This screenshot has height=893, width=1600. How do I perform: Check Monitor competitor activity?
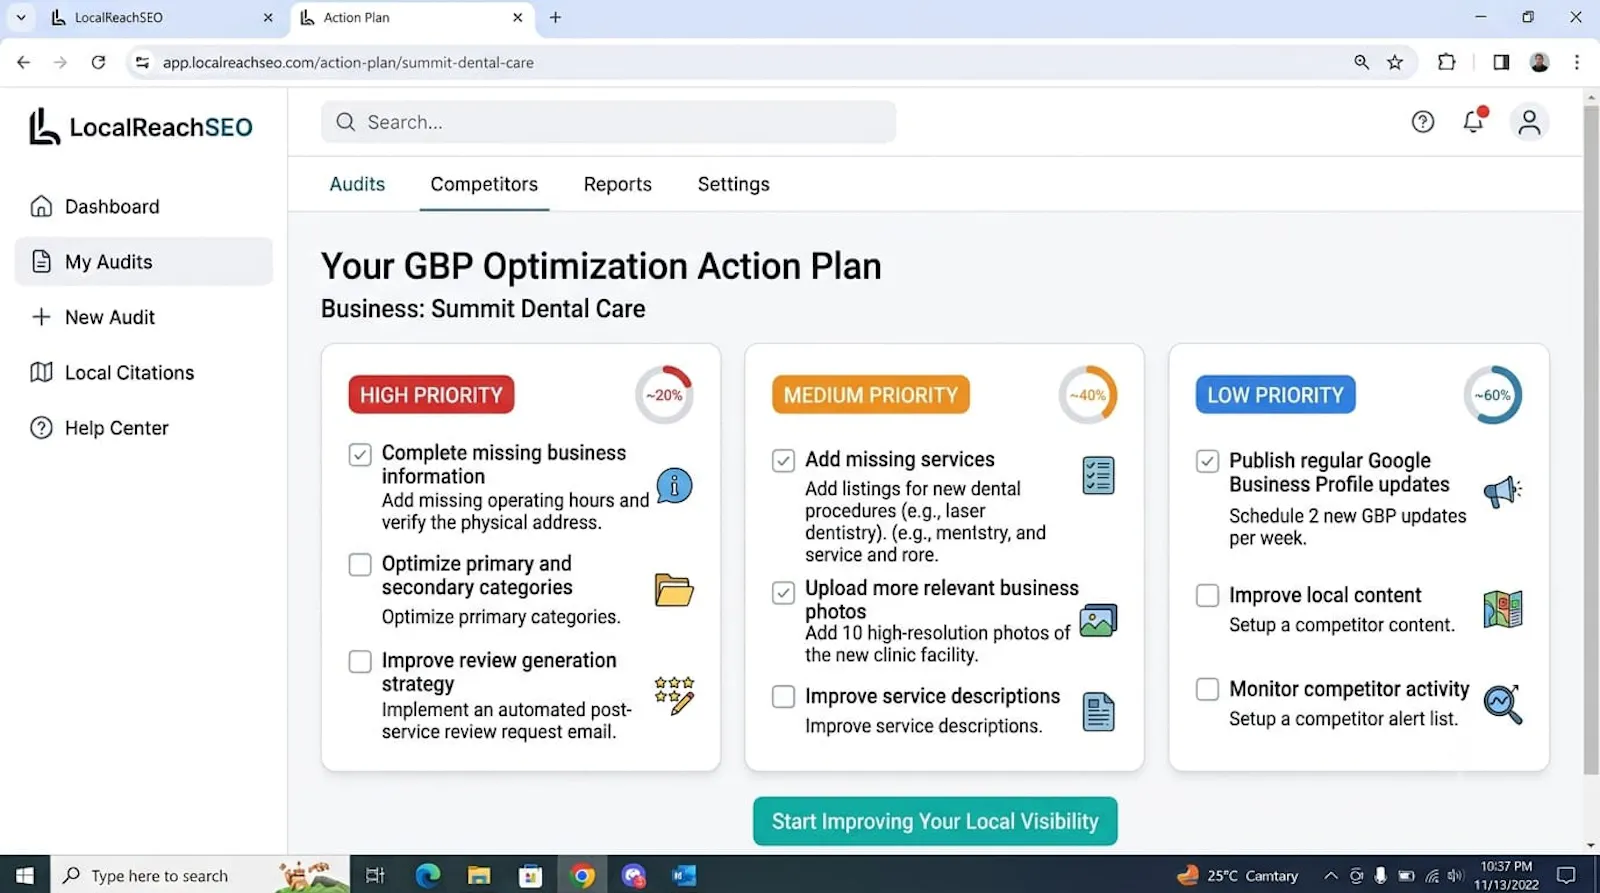[x=1208, y=690]
